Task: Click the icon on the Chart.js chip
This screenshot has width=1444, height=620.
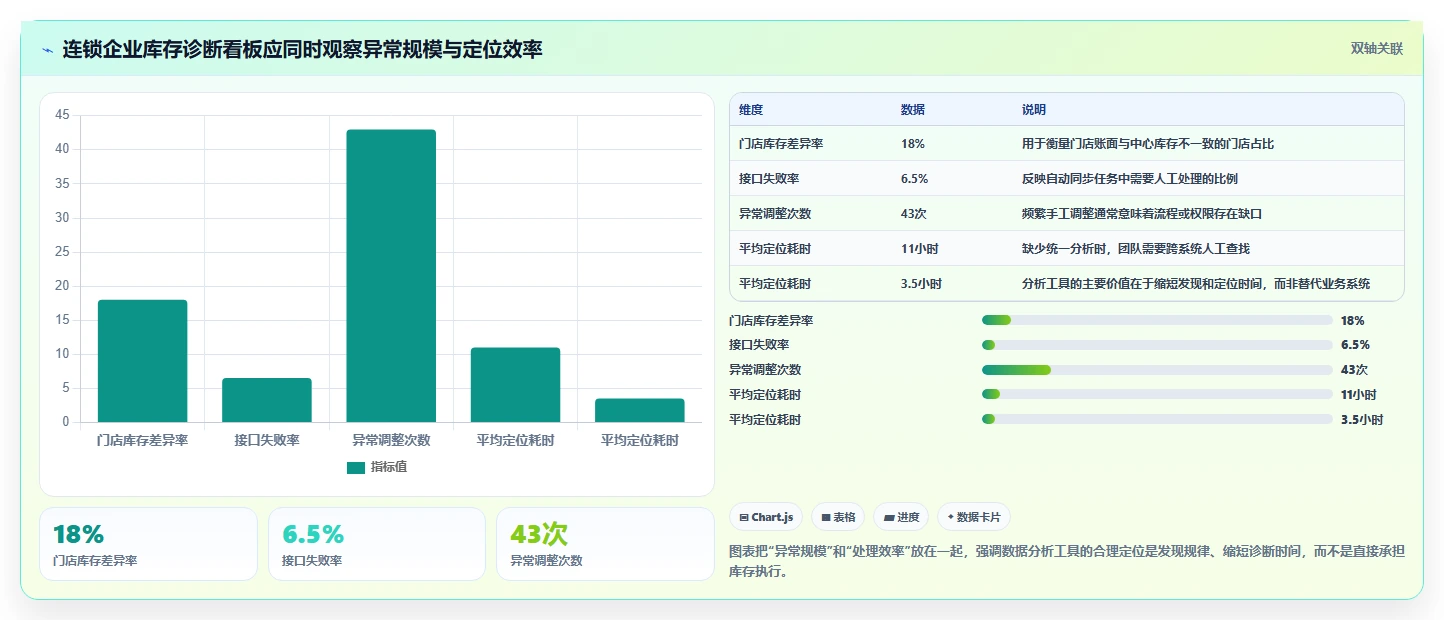Action: [744, 517]
